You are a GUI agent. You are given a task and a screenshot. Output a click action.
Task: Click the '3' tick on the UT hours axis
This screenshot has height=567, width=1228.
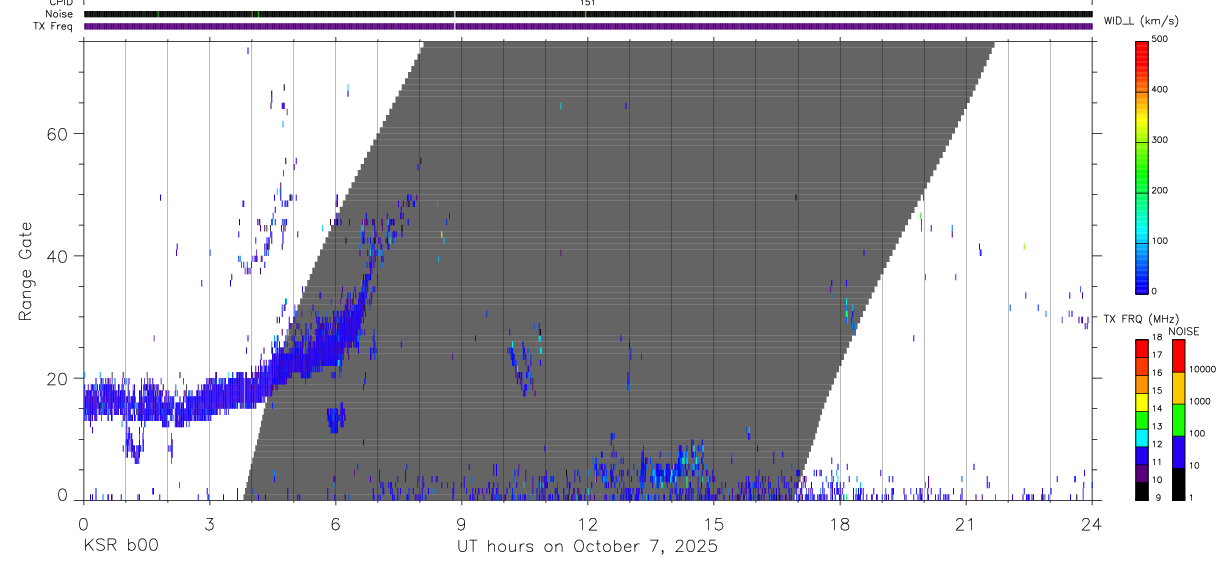(209, 525)
